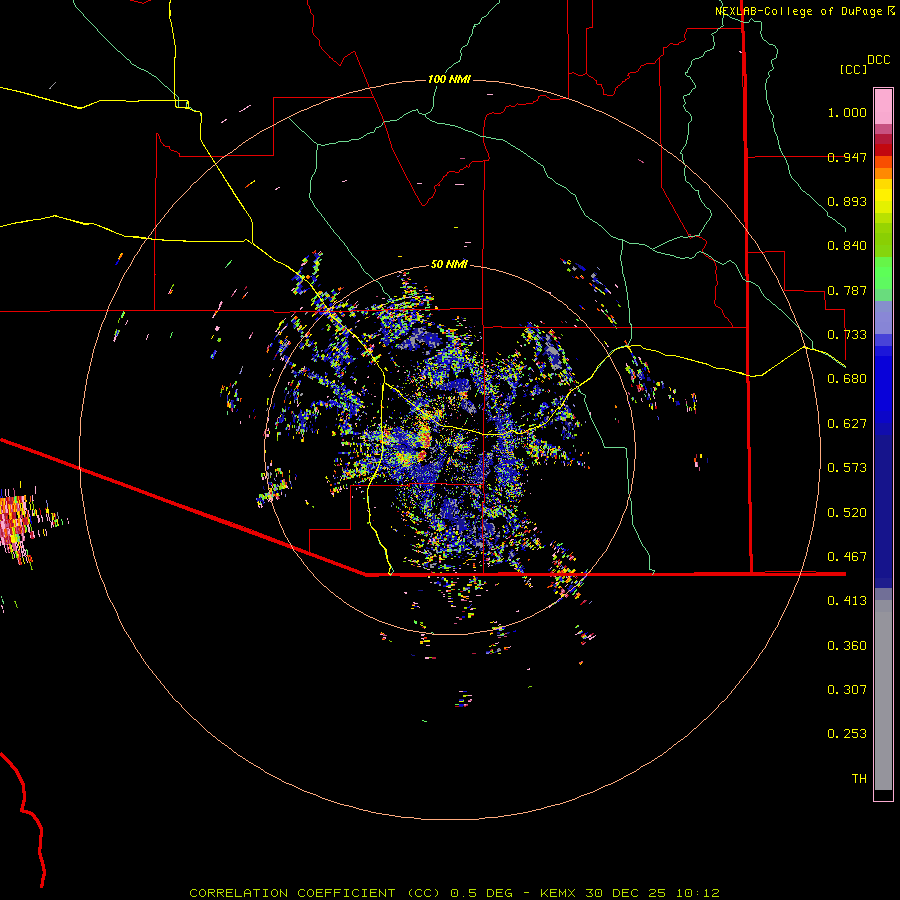Click the 100 NMI range ring label
This screenshot has width=900, height=900.
click(449, 79)
